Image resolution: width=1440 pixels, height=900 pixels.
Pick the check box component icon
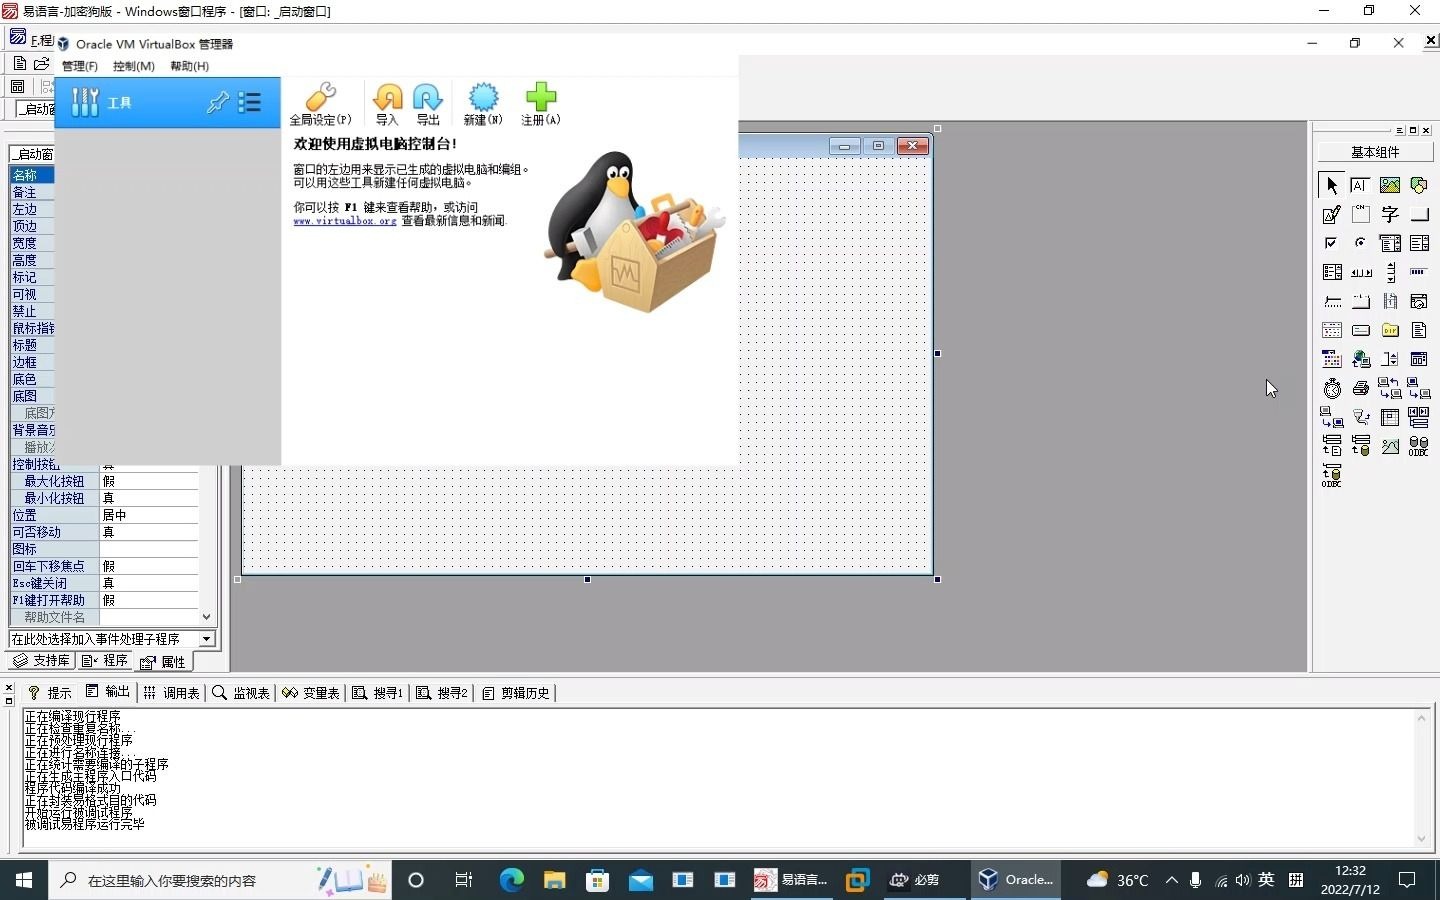click(x=1332, y=243)
